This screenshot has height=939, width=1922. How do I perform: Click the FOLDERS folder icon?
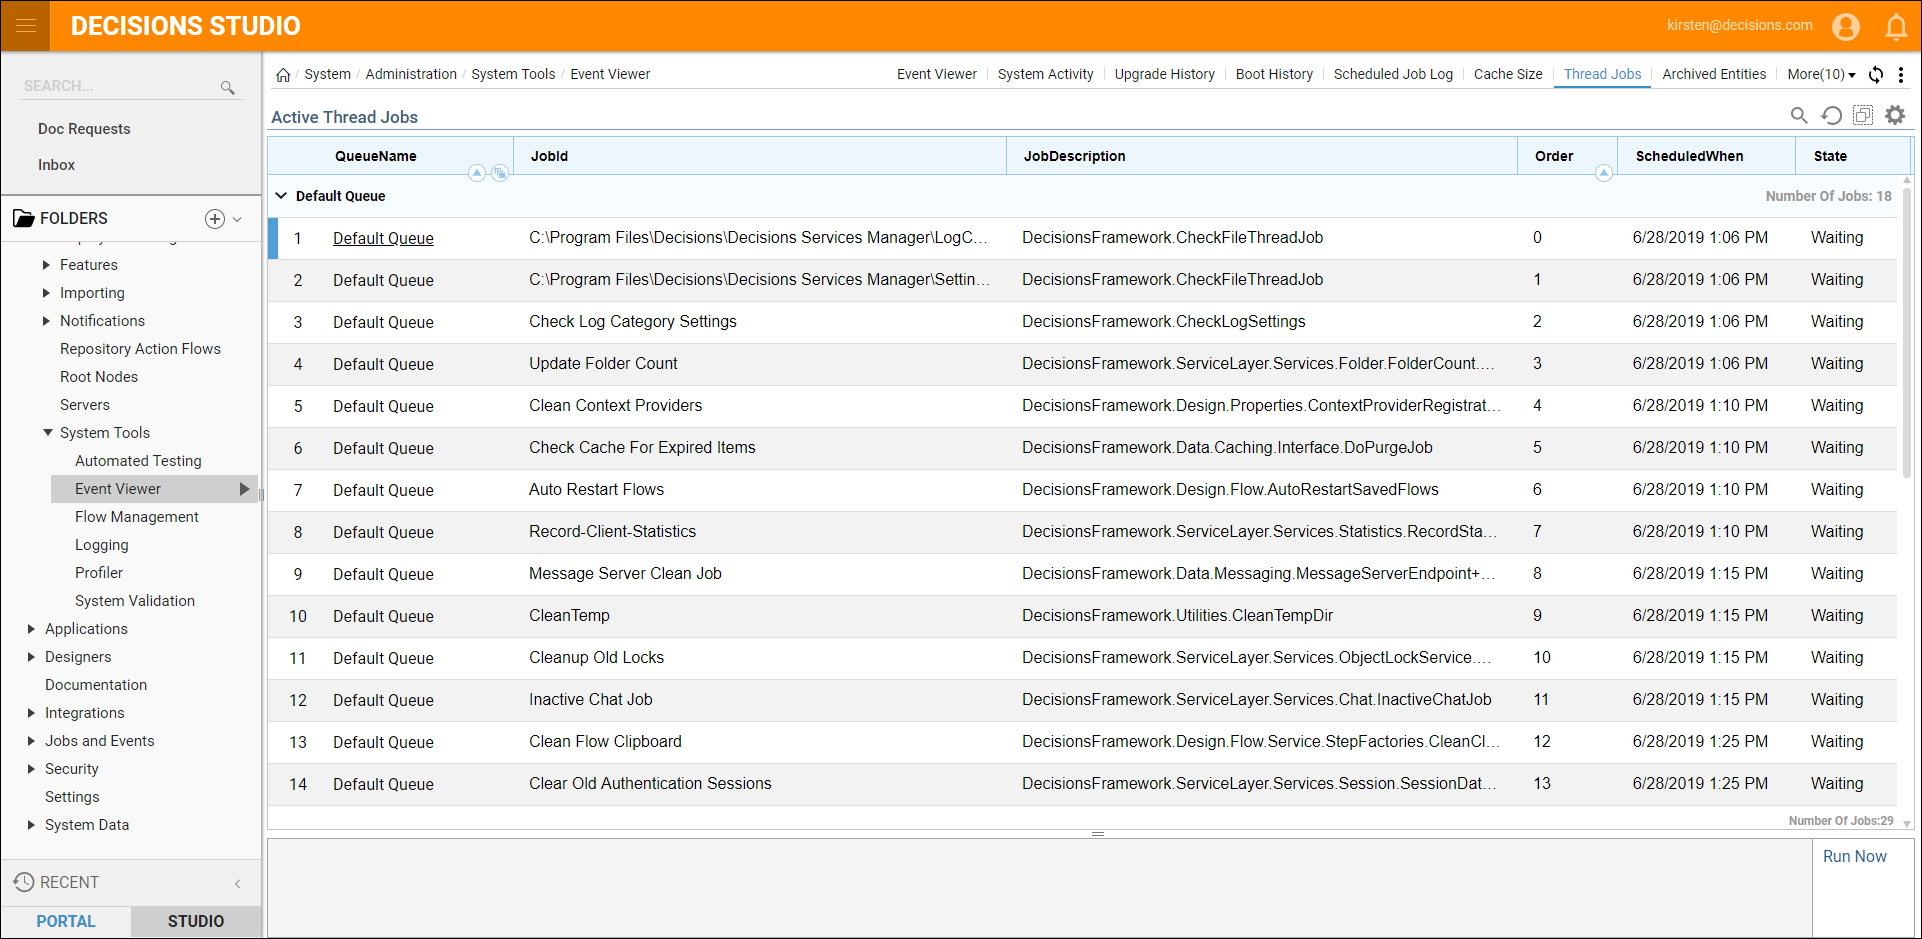click(x=23, y=218)
